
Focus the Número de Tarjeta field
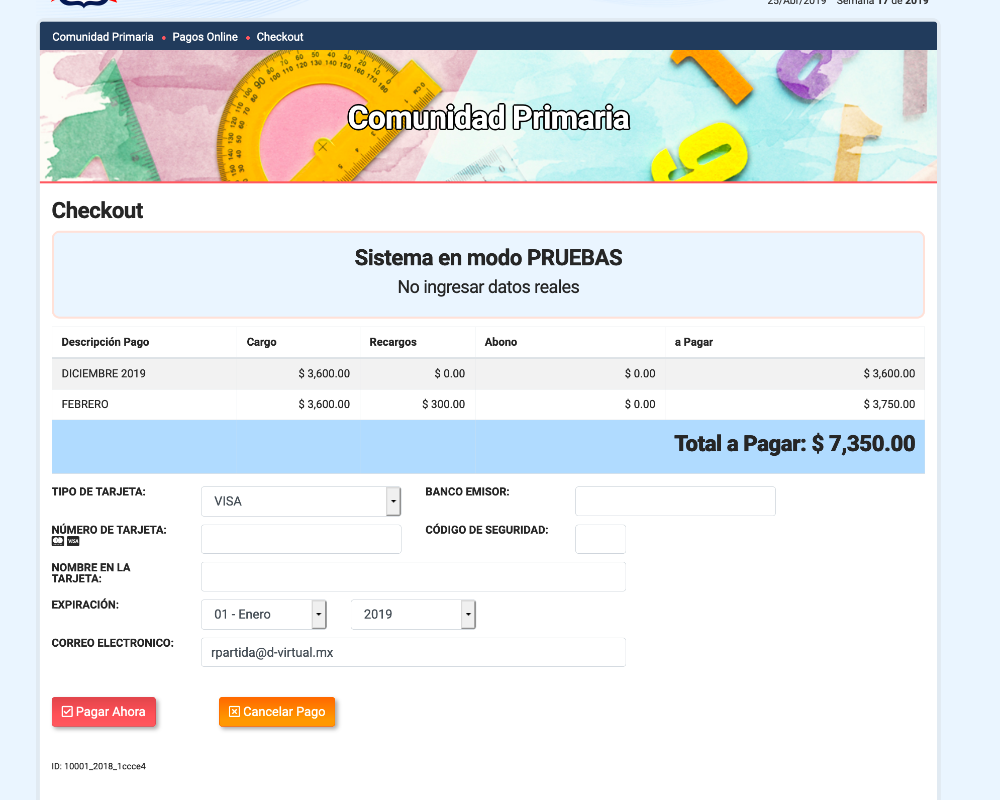(301, 539)
